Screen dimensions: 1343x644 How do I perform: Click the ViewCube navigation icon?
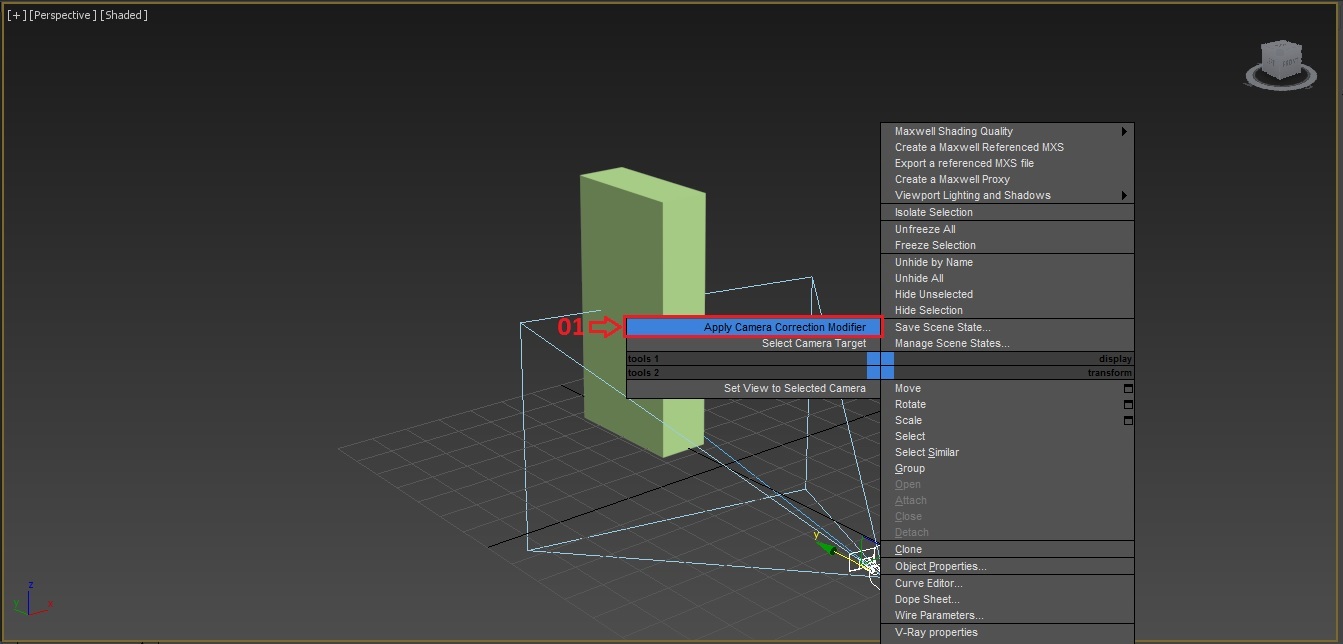[x=1280, y=60]
